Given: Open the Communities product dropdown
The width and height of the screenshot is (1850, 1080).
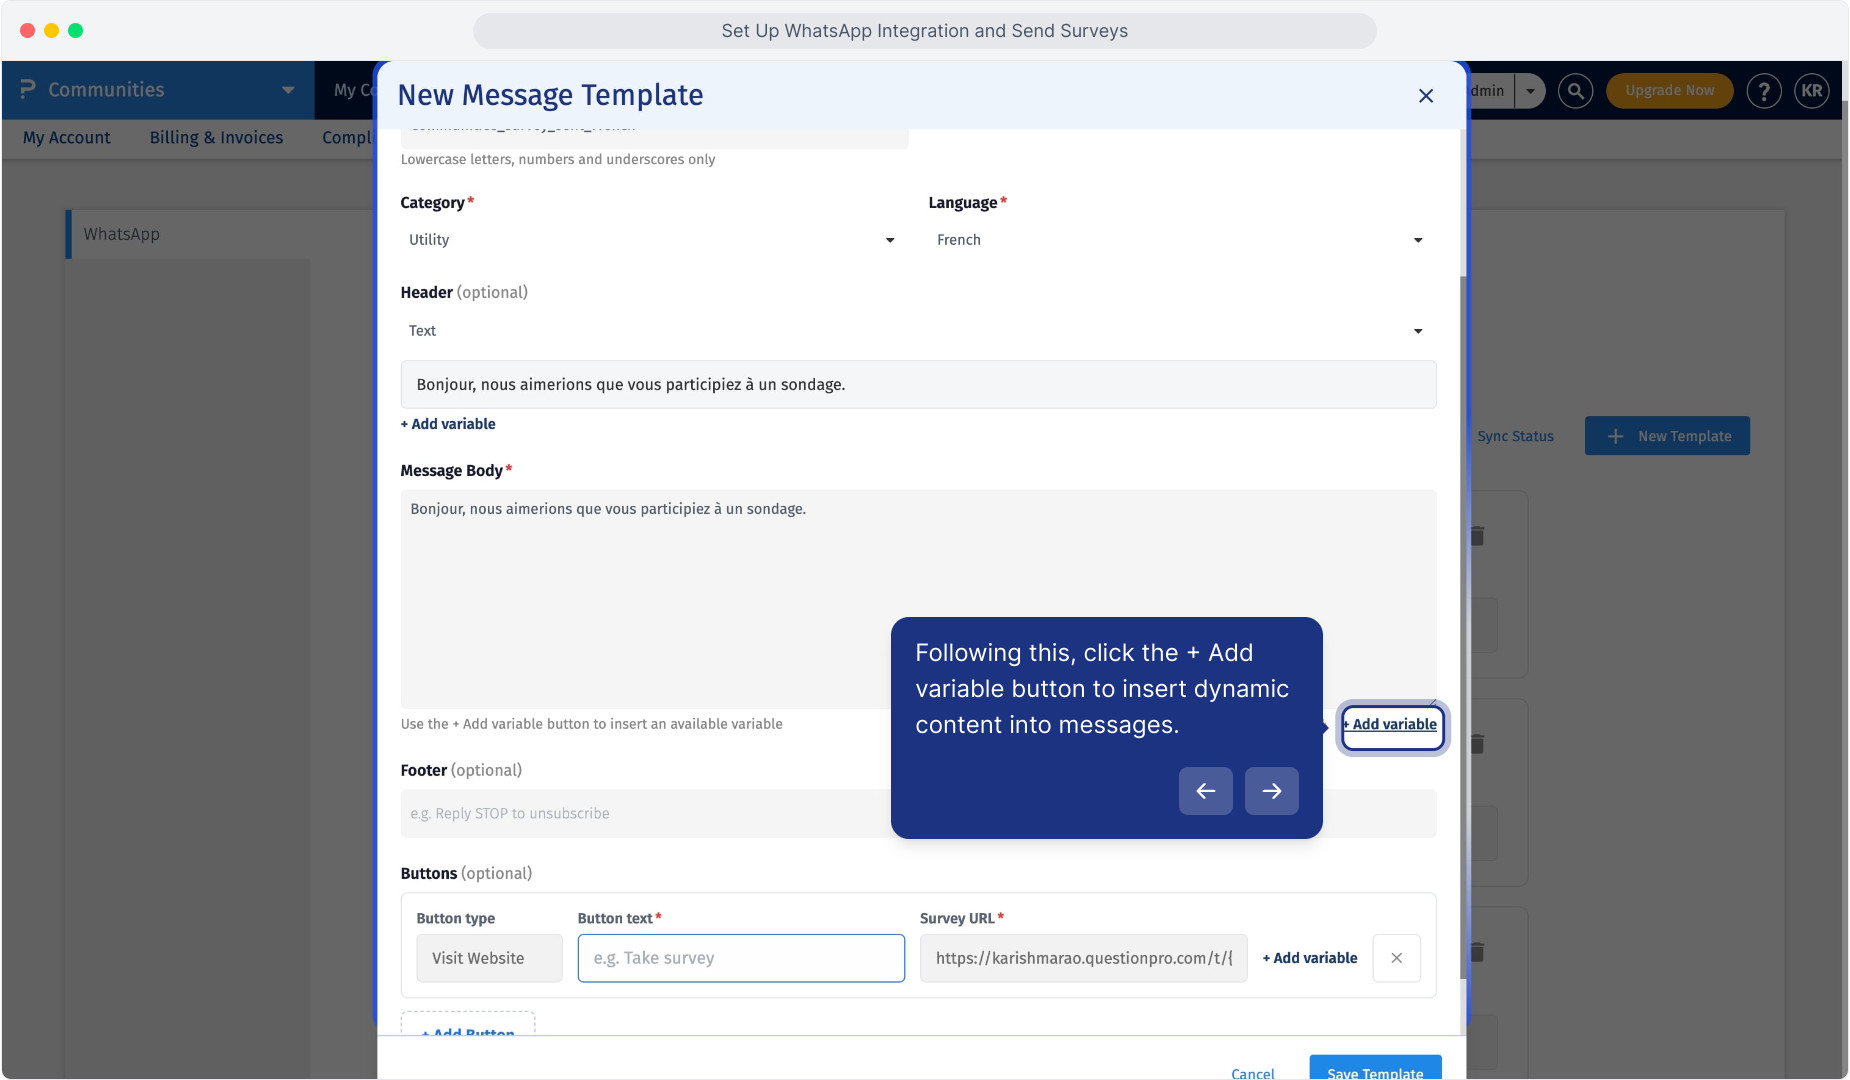Looking at the screenshot, I should [158, 90].
